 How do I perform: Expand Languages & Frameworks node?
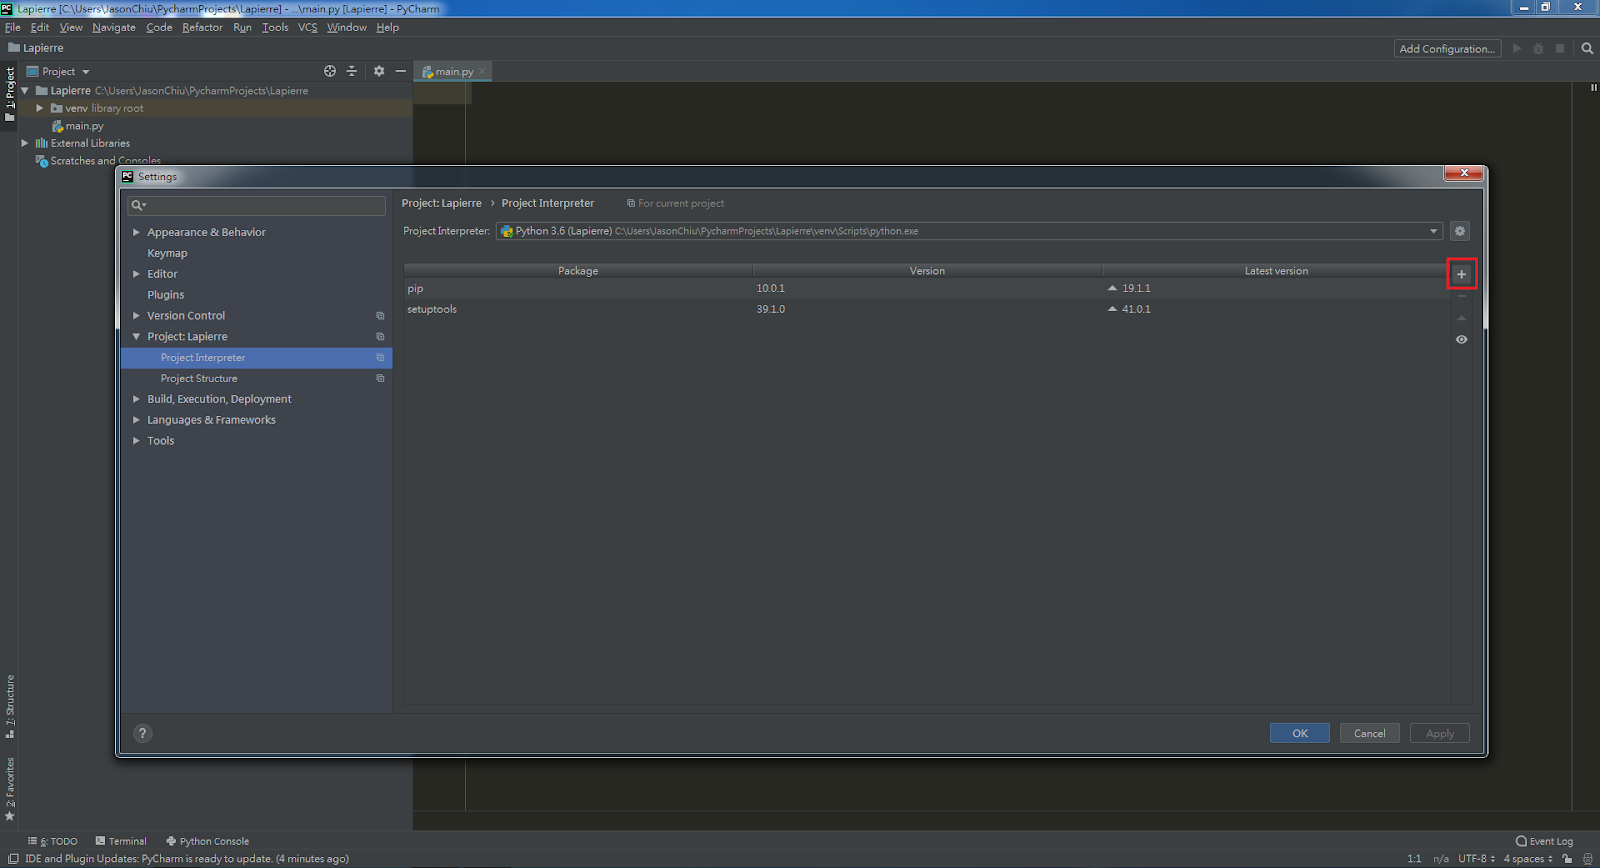coord(136,420)
